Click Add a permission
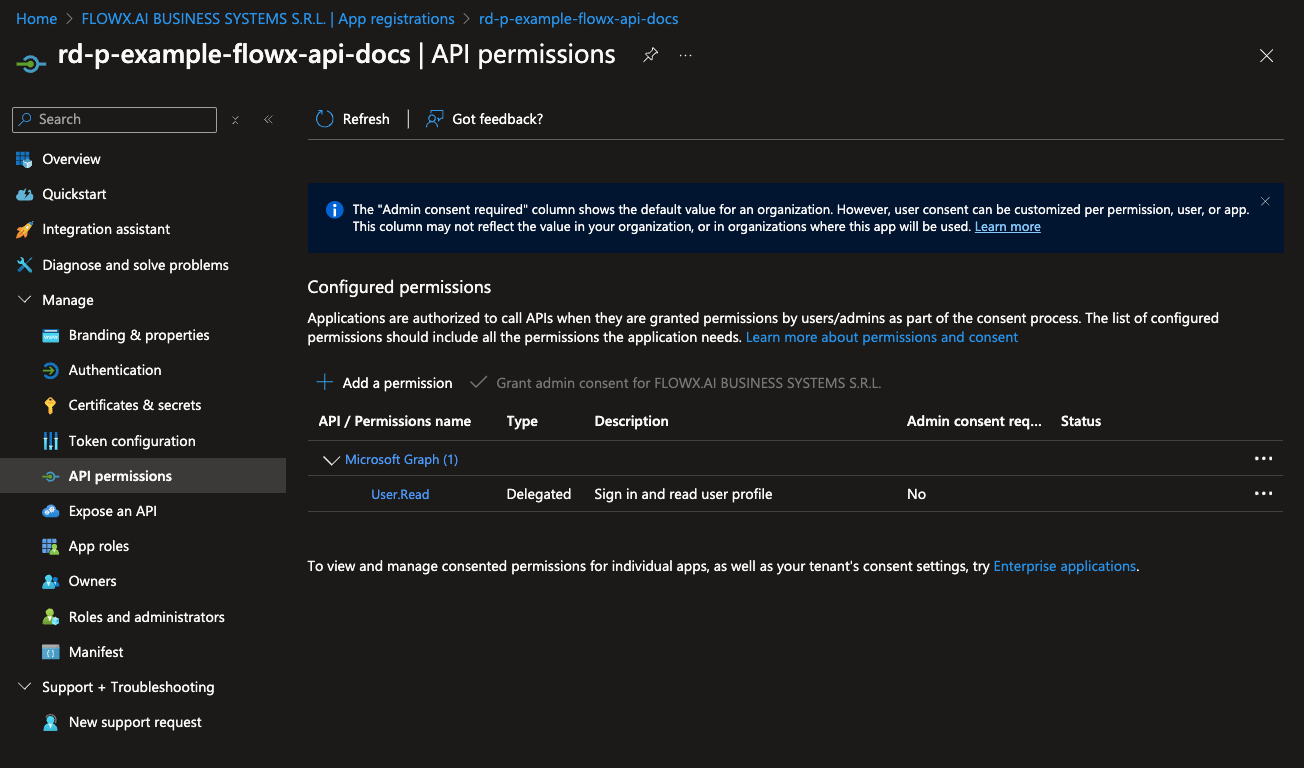 point(385,383)
